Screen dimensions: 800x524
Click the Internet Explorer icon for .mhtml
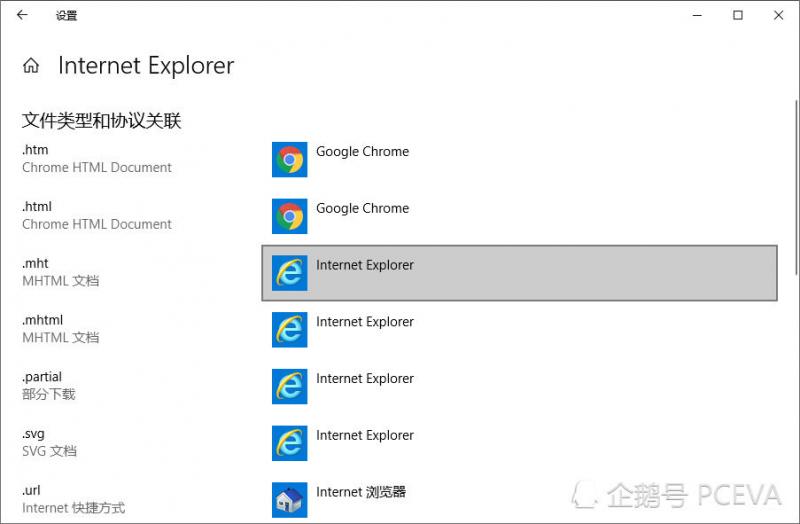click(290, 330)
